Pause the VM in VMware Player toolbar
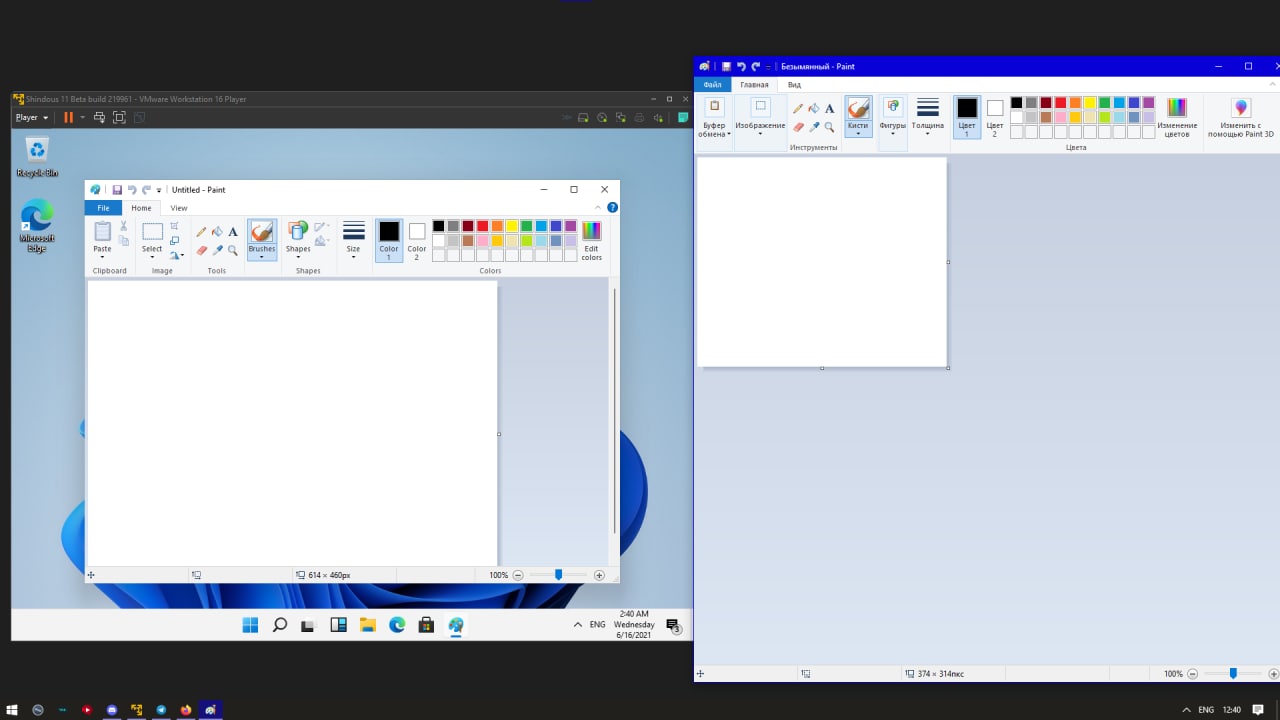Viewport: 1280px width, 720px height. click(x=68, y=117)
